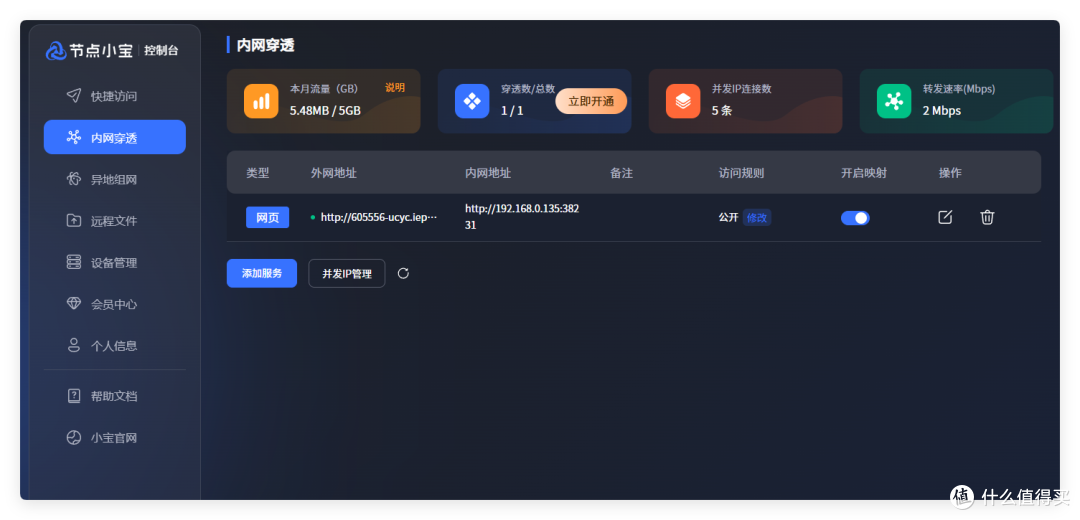
Task: Select the 内网穿透 sidebar item
Action: pos(114,137)
